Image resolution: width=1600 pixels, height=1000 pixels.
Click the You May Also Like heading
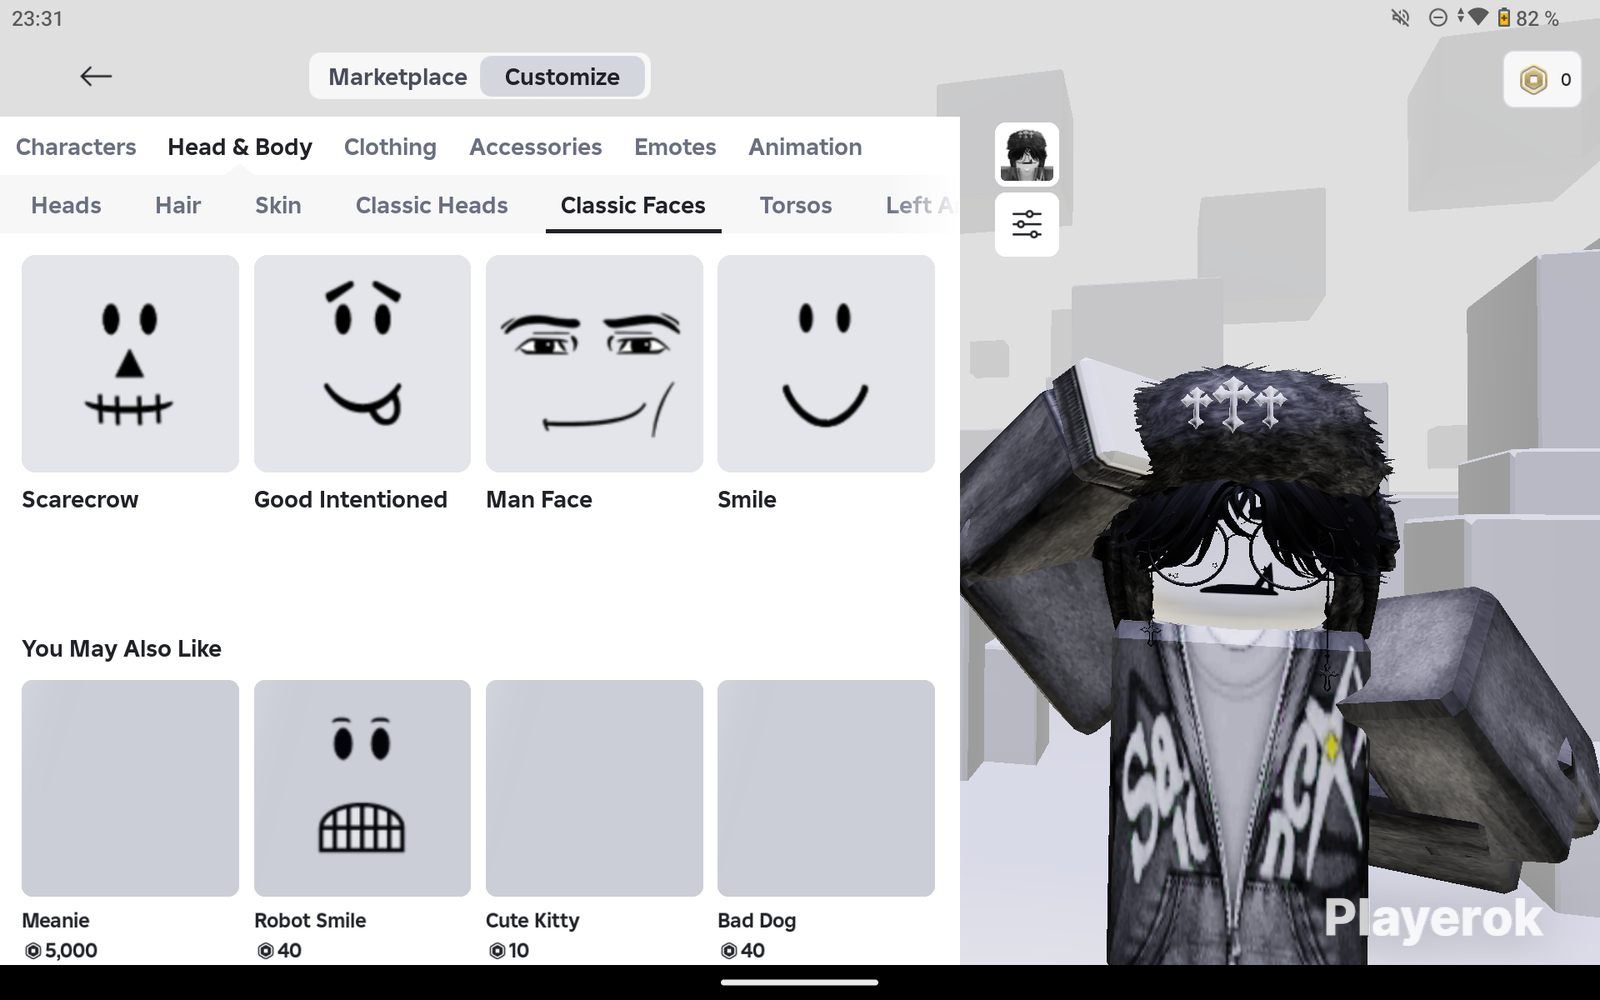[122, 649]
